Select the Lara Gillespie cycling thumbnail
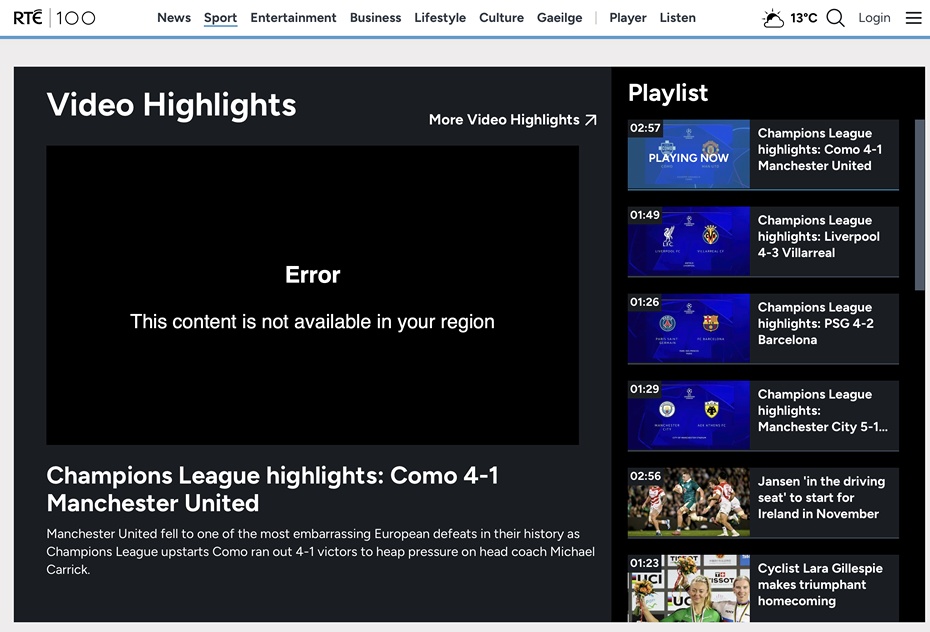This screenshot has width=930, height=632. (x=689, y=588)
